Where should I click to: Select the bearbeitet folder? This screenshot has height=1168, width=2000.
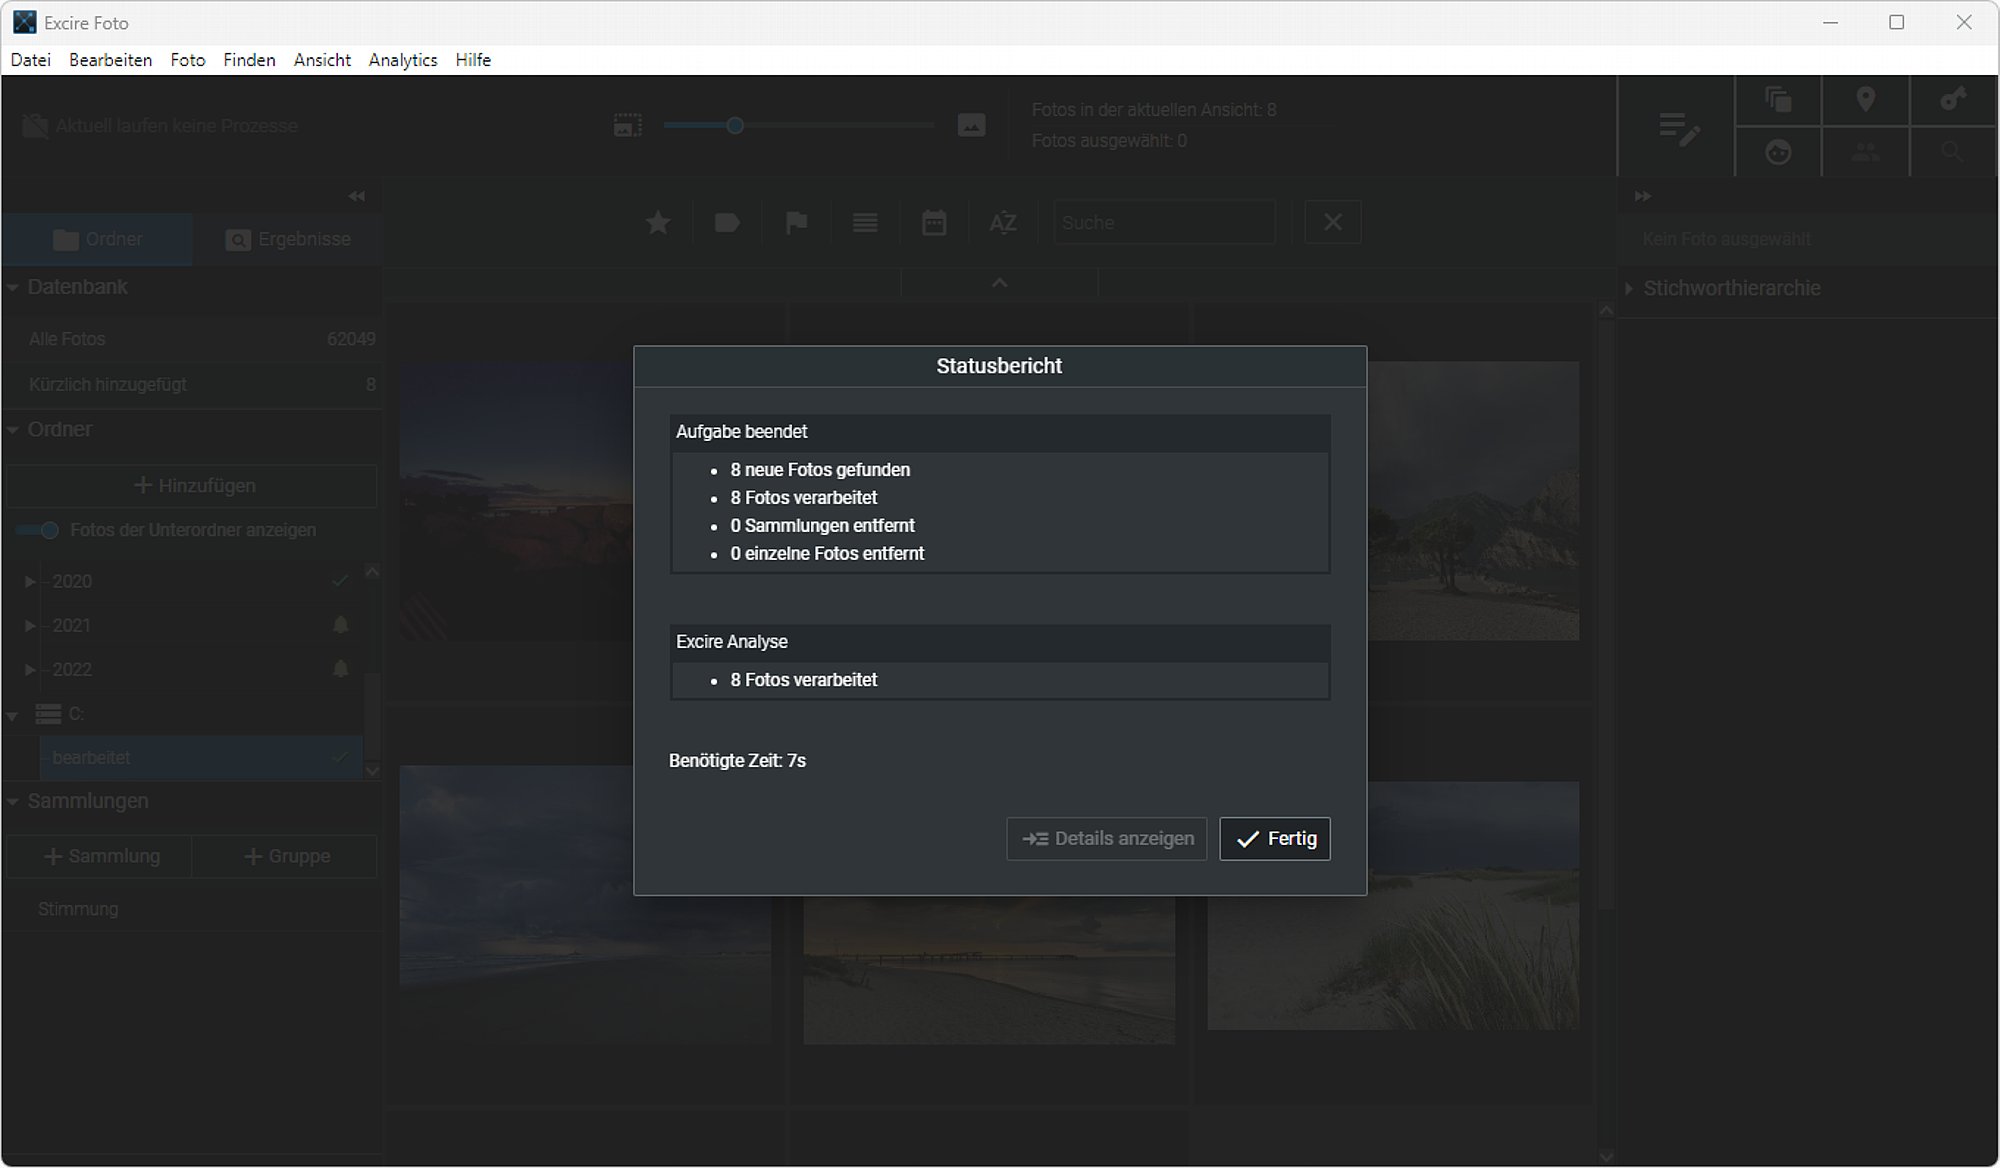[200, 758]
